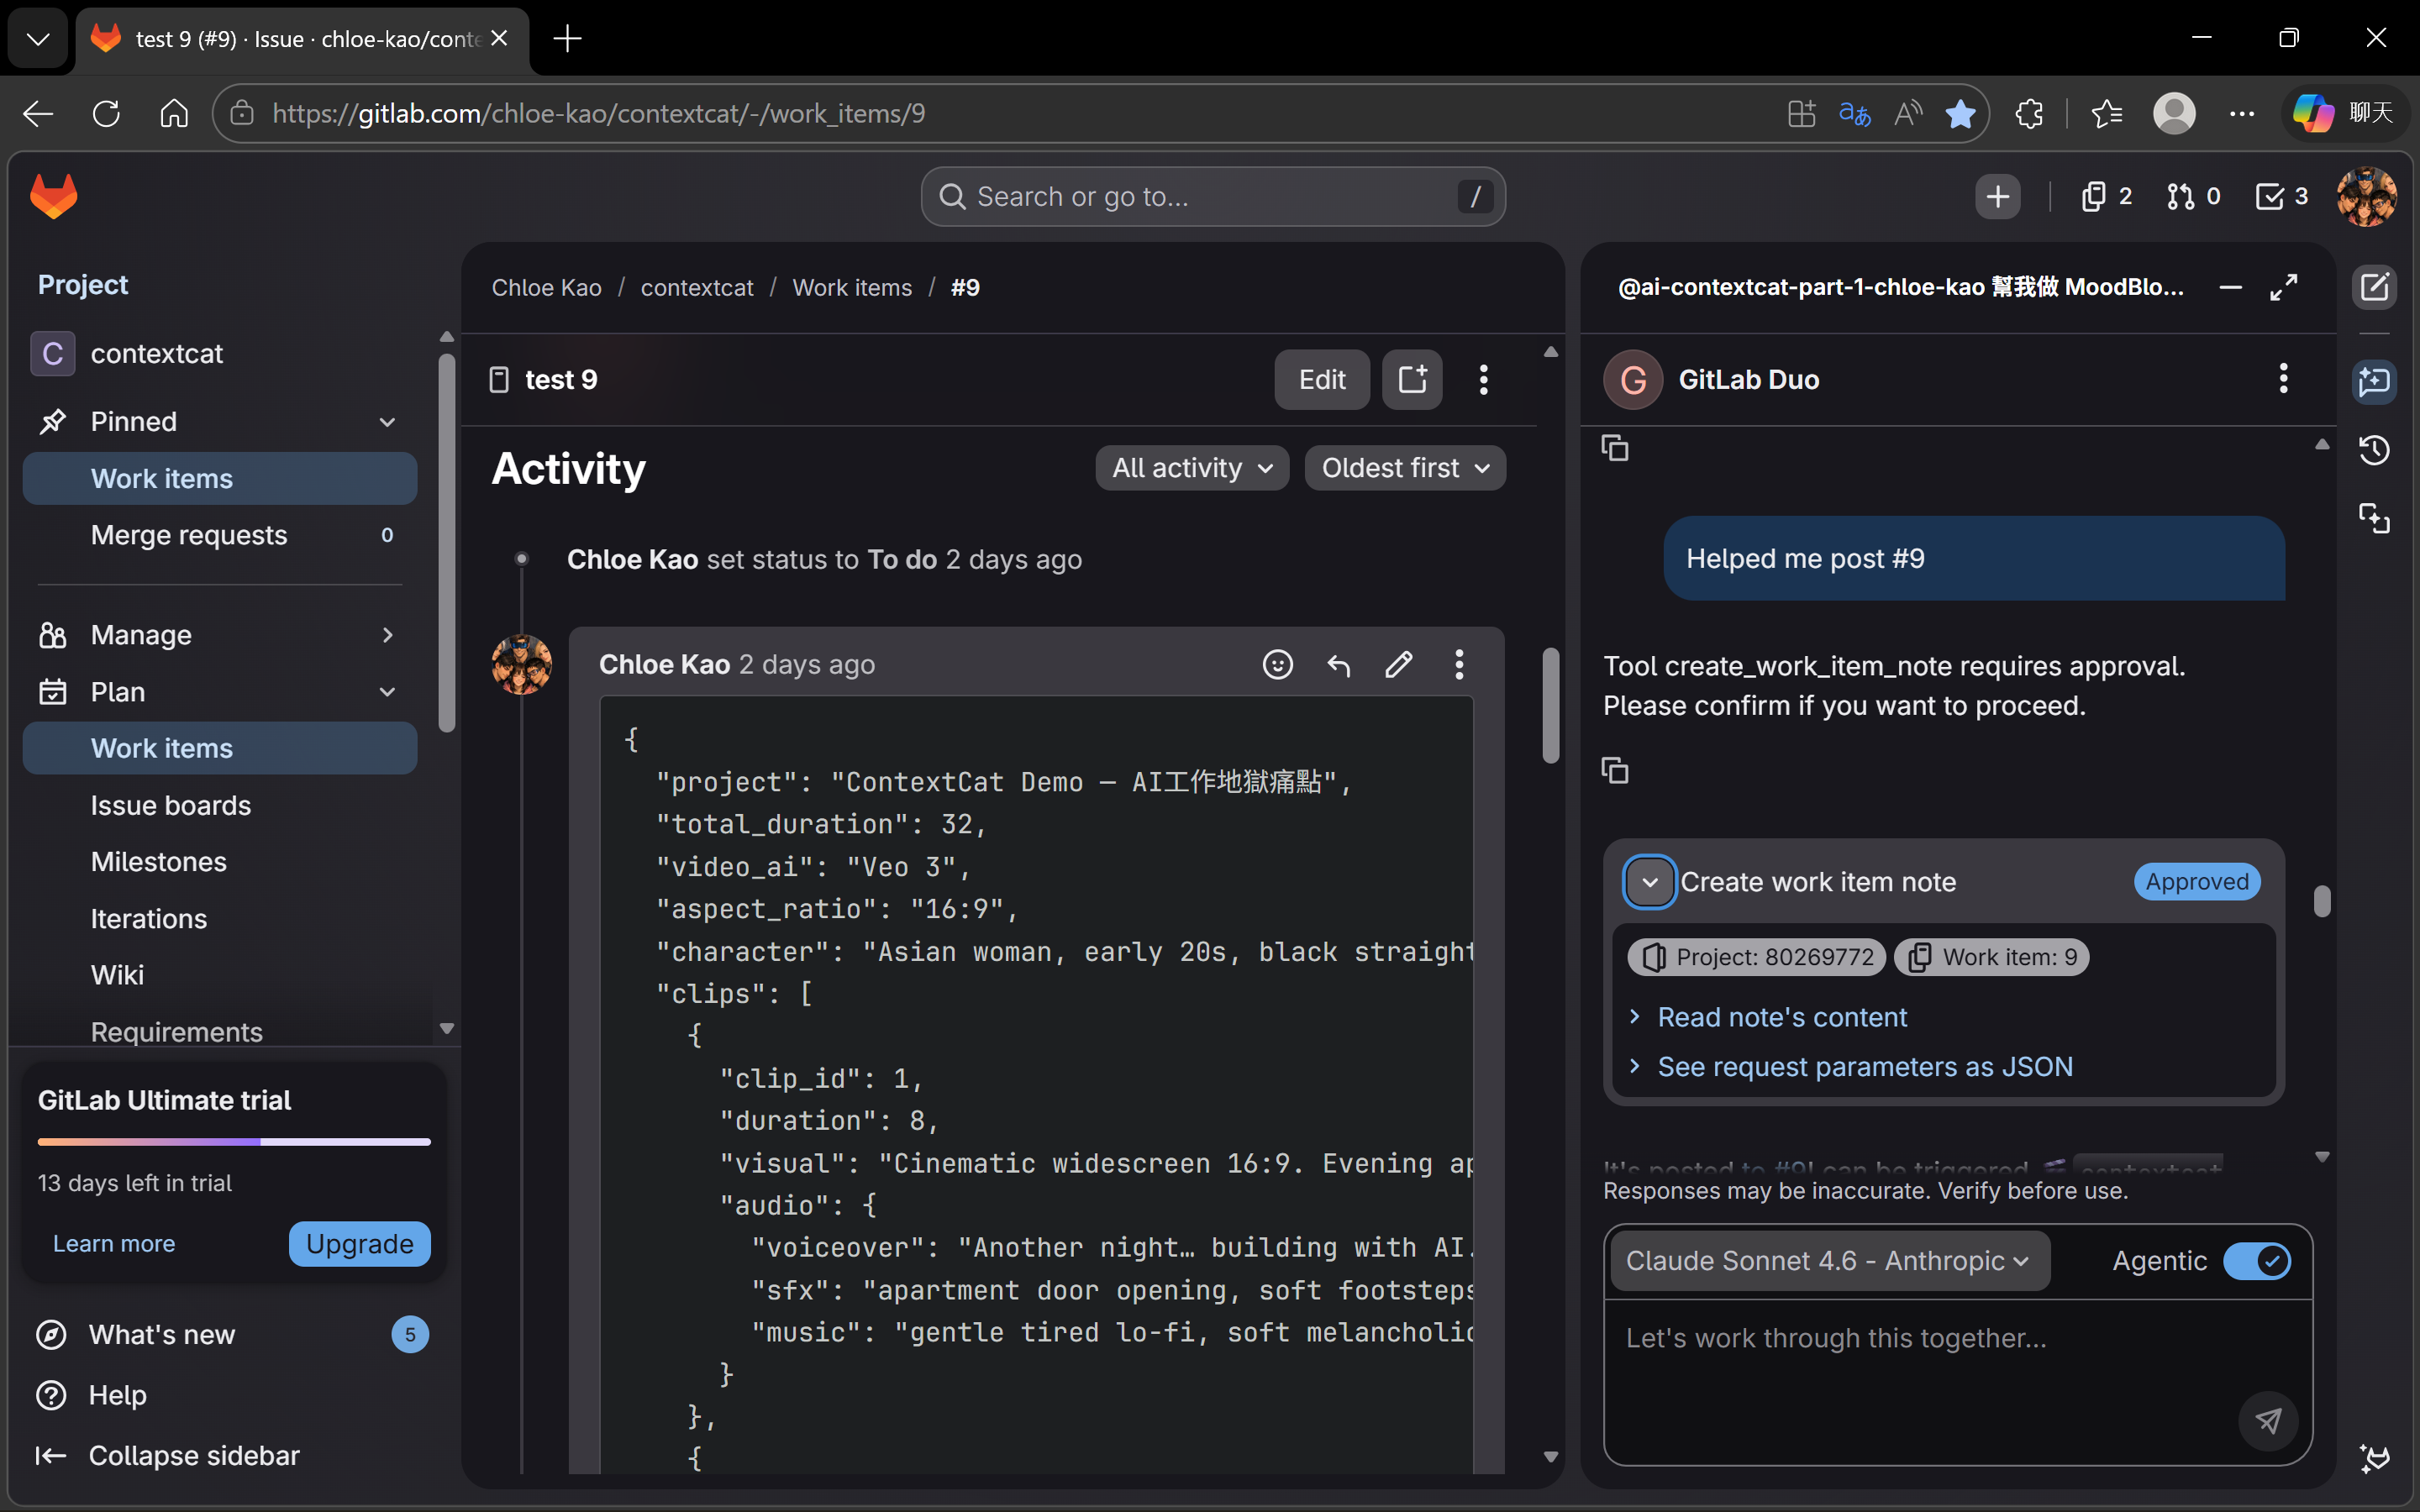
Task: Click the trial days progress bar
Action: [x=234, y=1141]
